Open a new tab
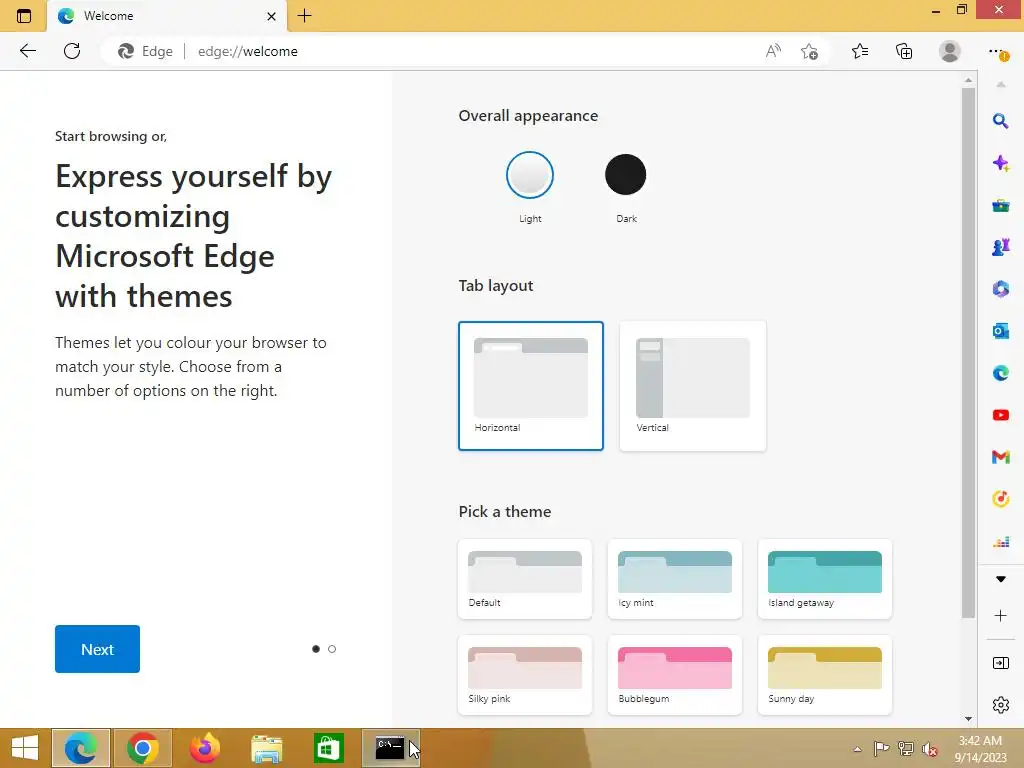Screen dimensions: 1024x768 (x=304, y=16)
